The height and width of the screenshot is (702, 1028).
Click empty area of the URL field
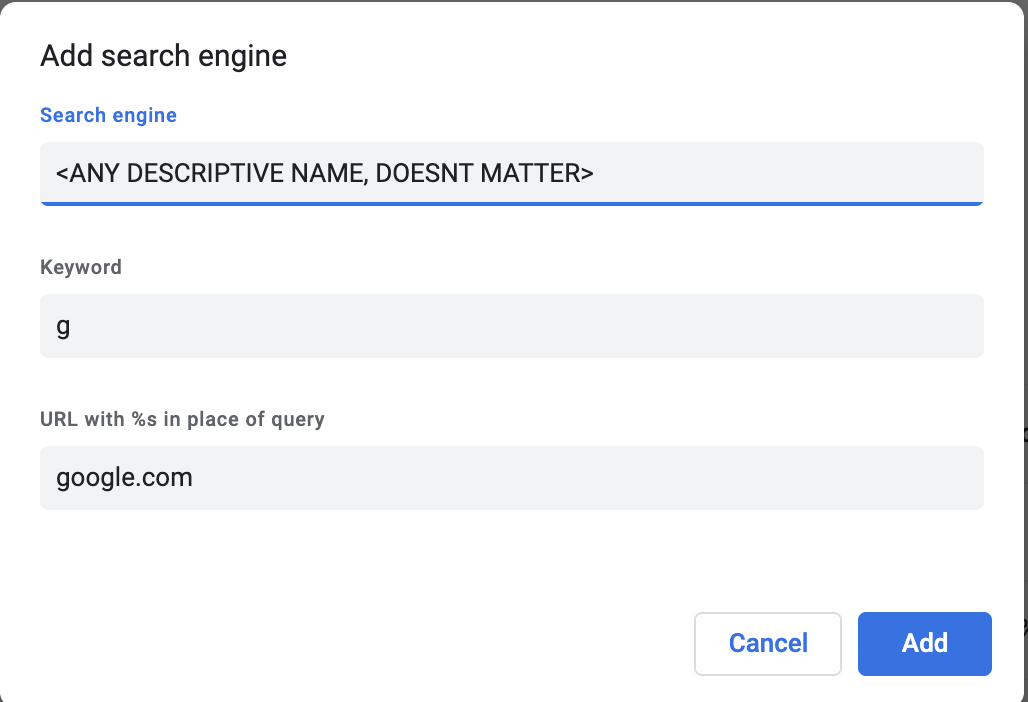tap(600, 478)
